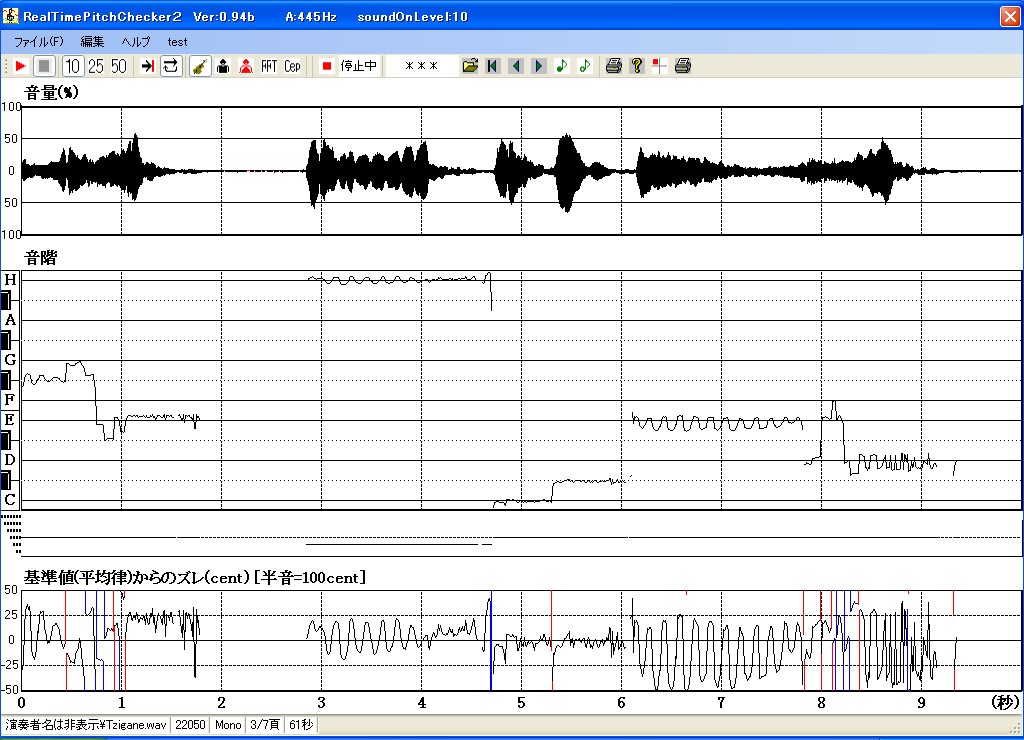Click the A:445Hz text in title bar

point(311,16)
